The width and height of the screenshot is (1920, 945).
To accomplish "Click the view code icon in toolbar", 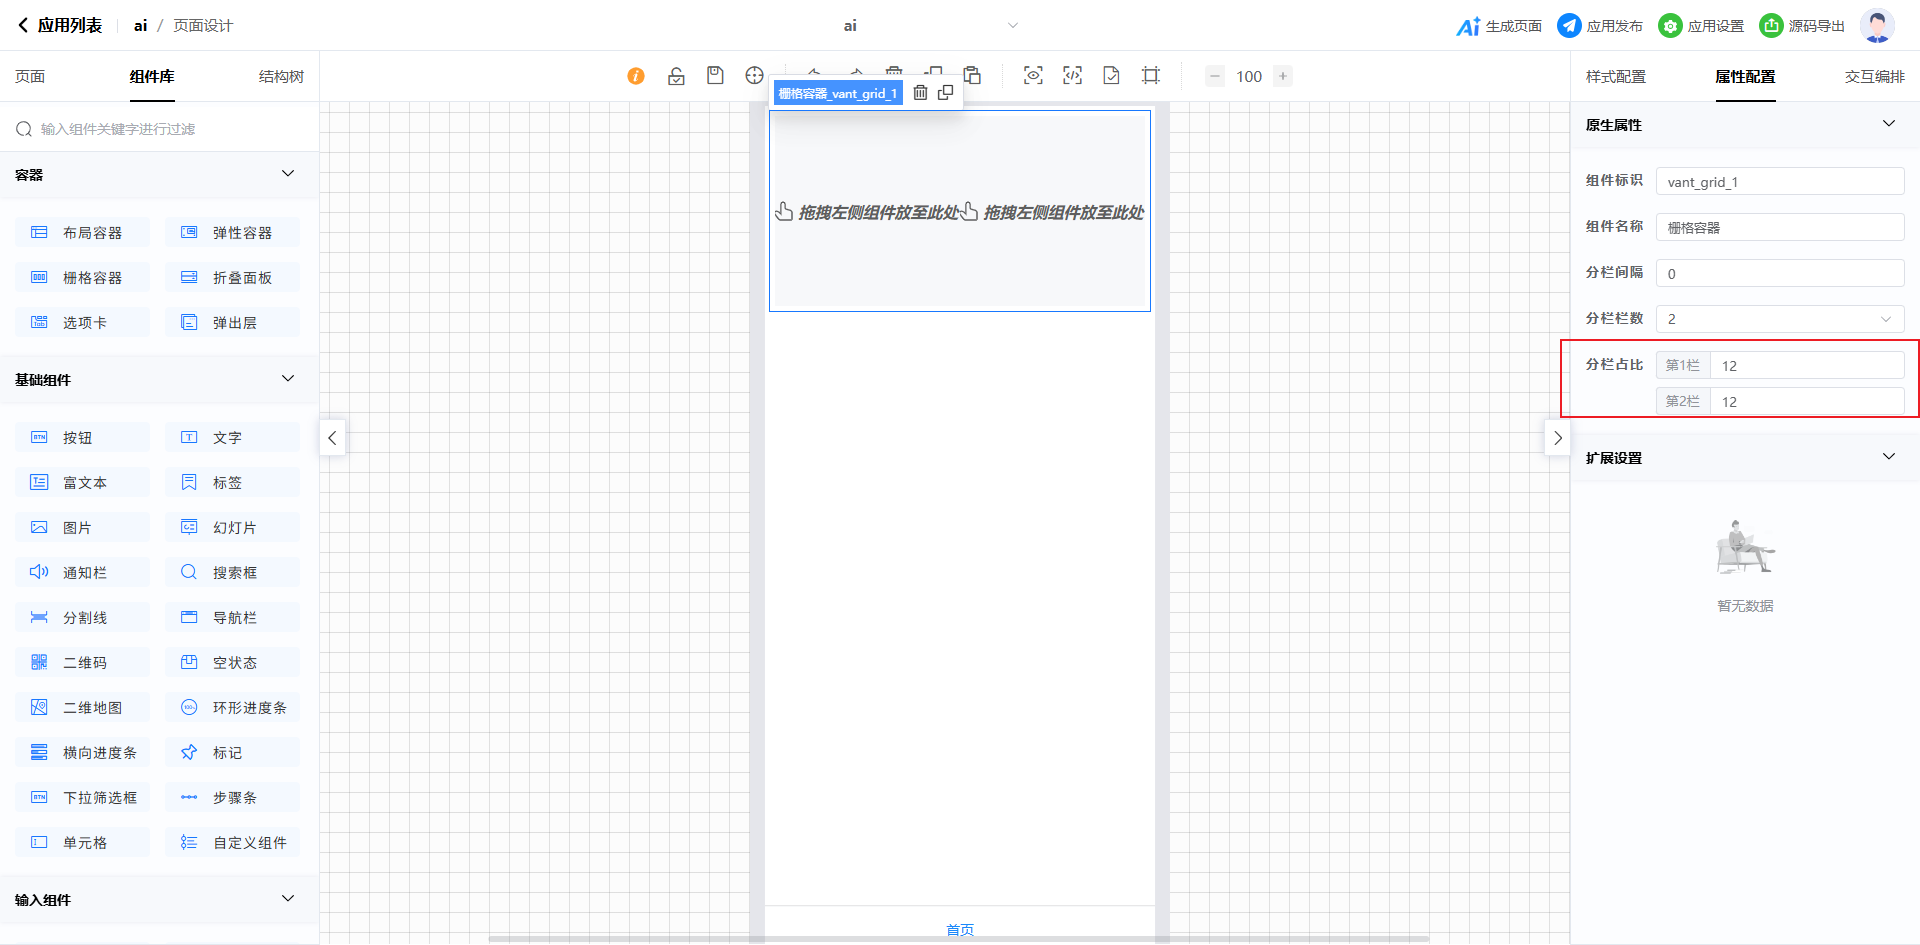I will pos(1072,76).
